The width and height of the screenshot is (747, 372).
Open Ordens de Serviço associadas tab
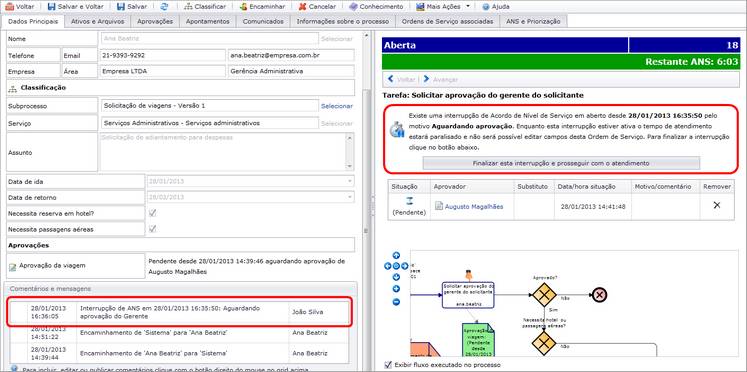447,21
